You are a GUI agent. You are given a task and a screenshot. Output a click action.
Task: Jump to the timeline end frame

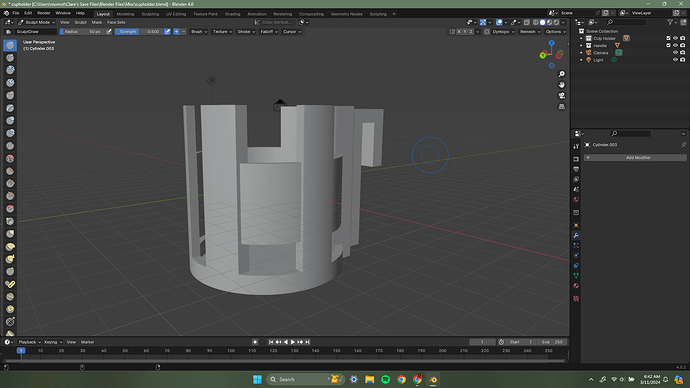308,342
